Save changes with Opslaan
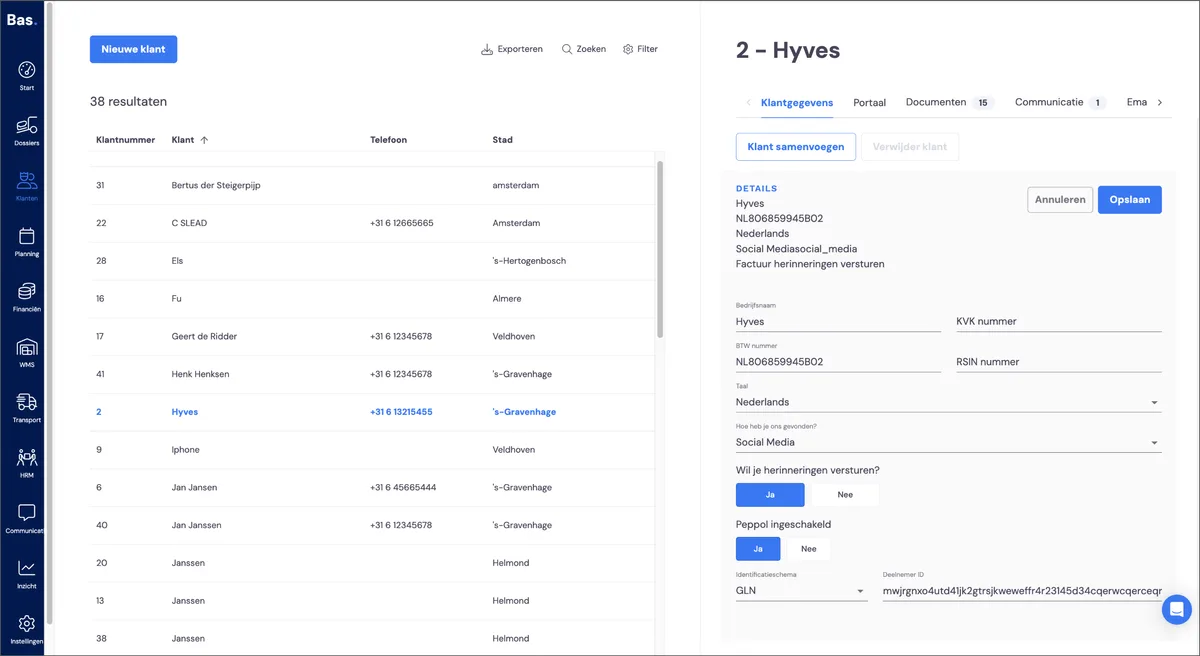Screen dimensions: 1200x656 (x=1130, y=199)
